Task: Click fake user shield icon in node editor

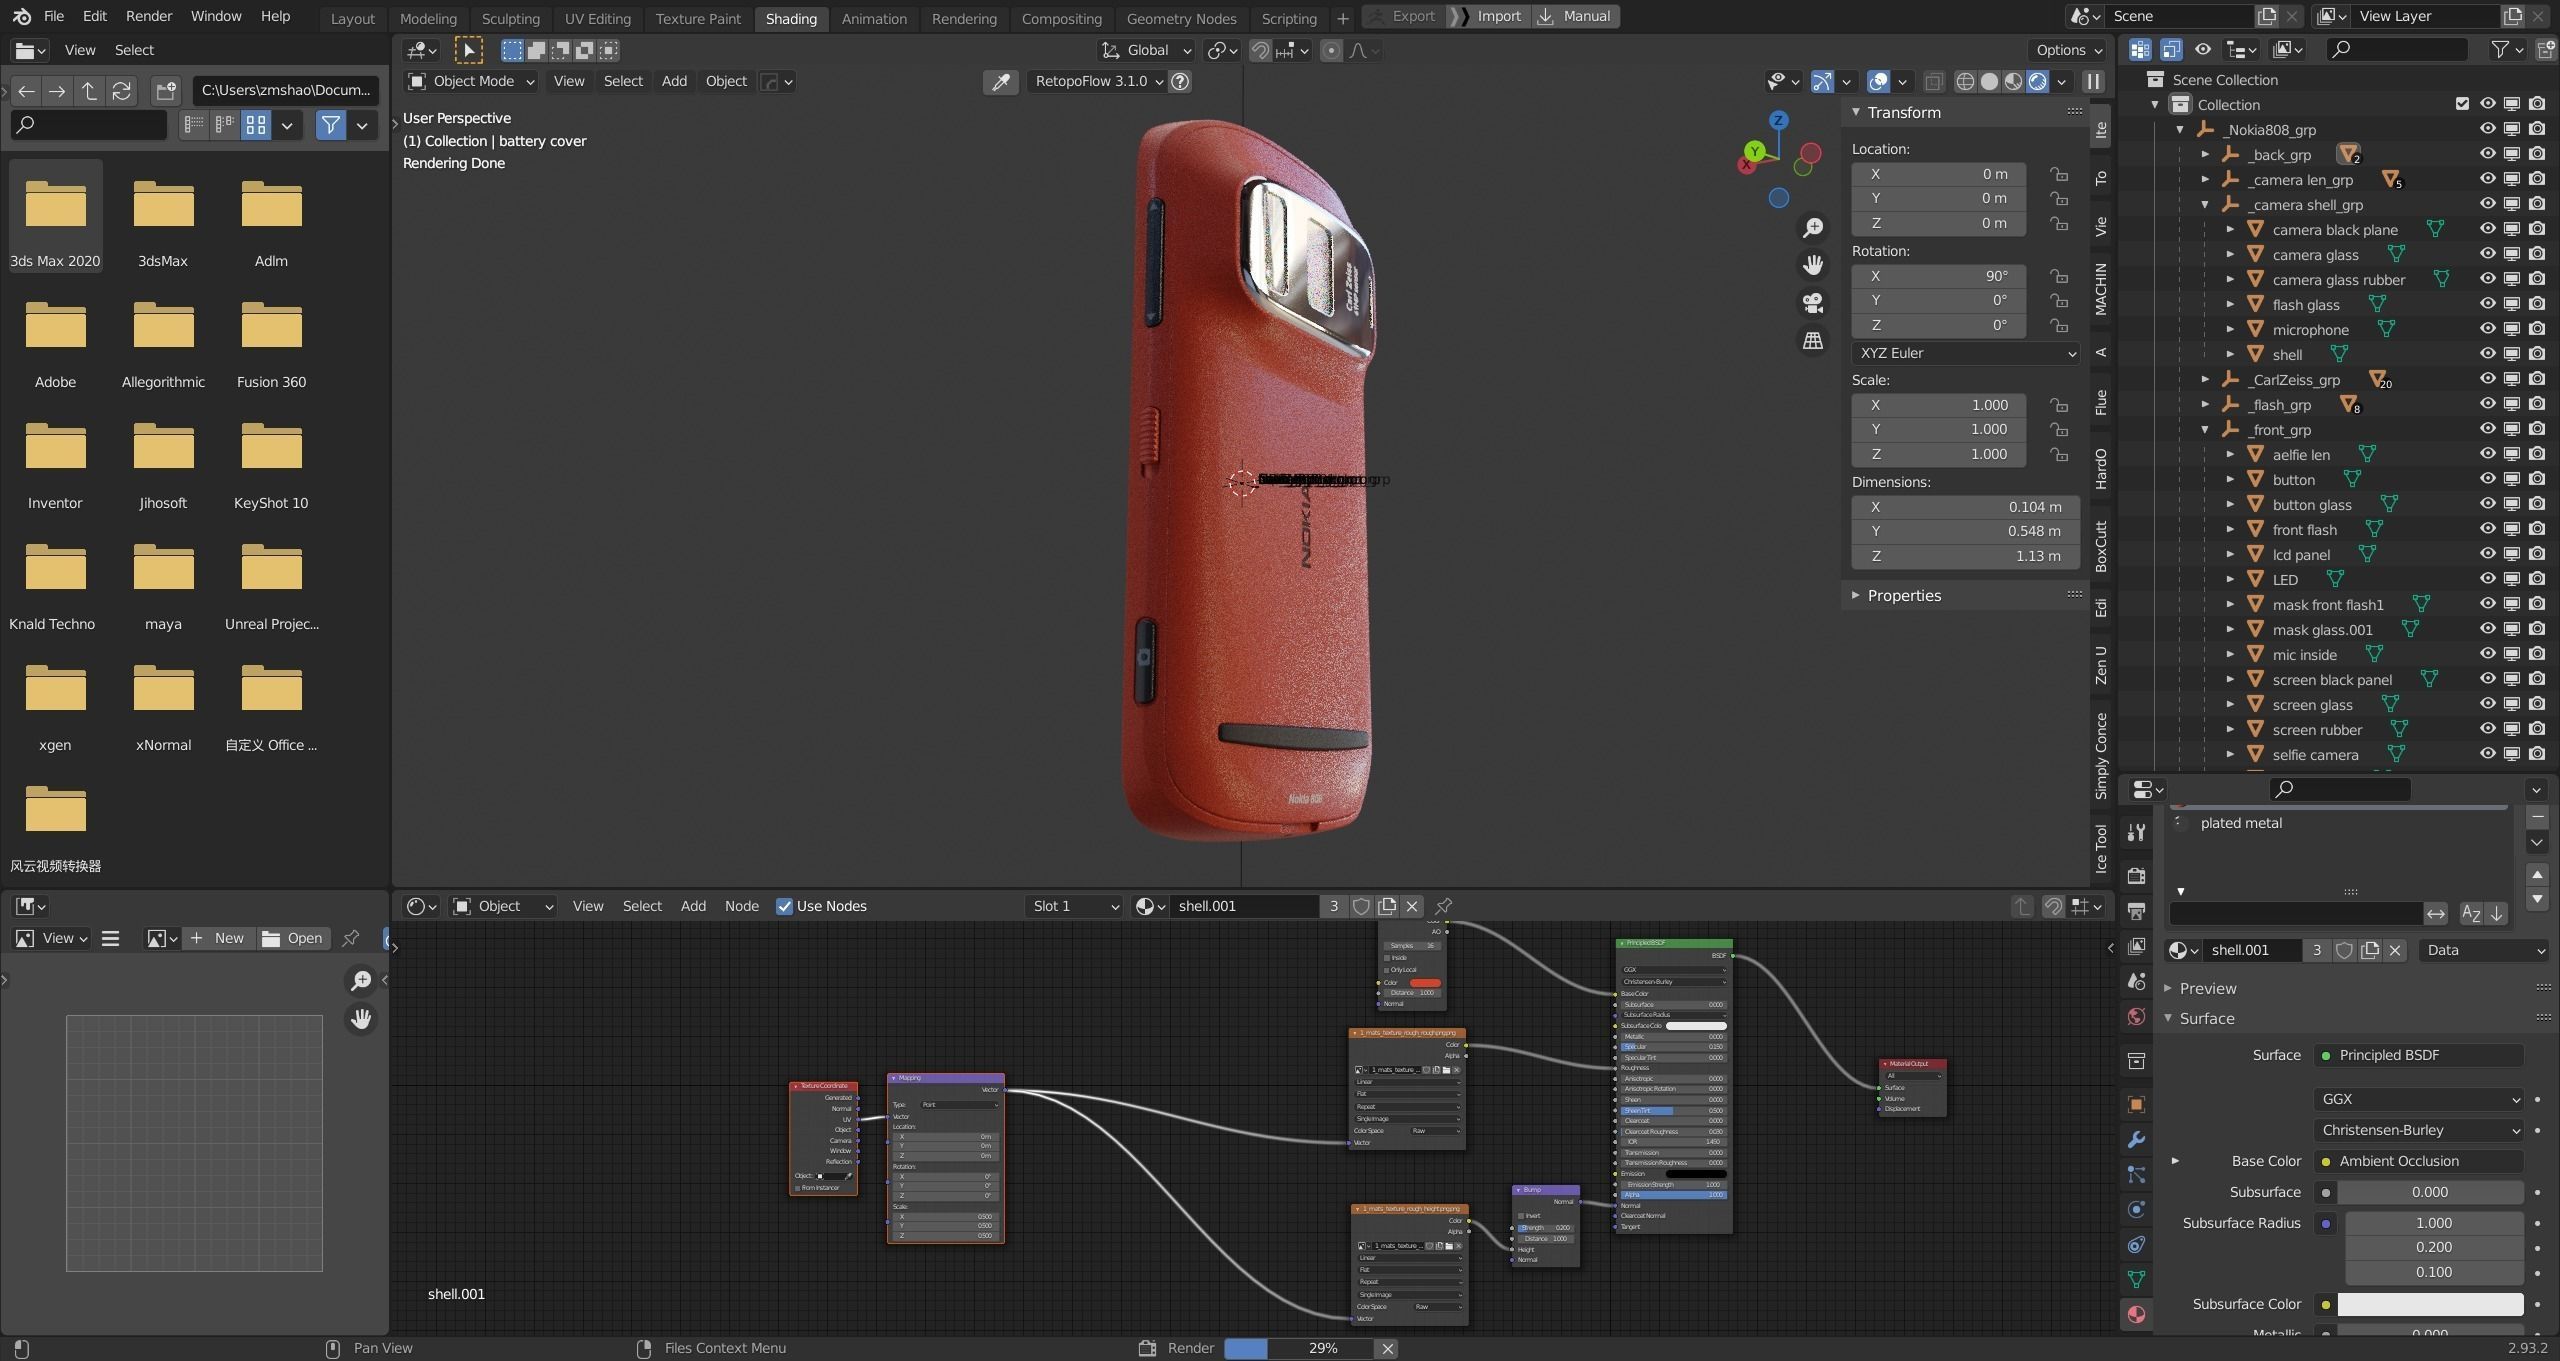Action: [1361, 906]
